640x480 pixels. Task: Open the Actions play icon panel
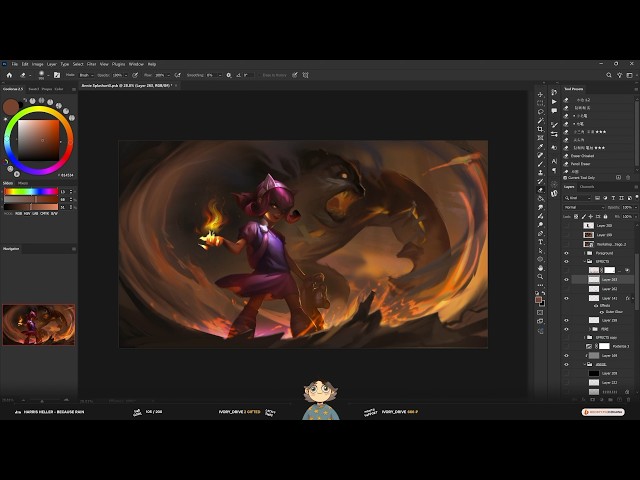point(554,102)
